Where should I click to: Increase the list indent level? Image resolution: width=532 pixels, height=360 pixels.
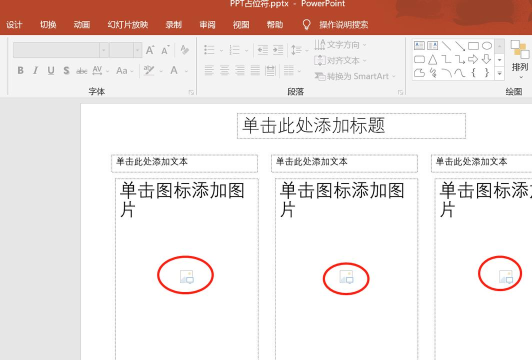pos(278,50)
